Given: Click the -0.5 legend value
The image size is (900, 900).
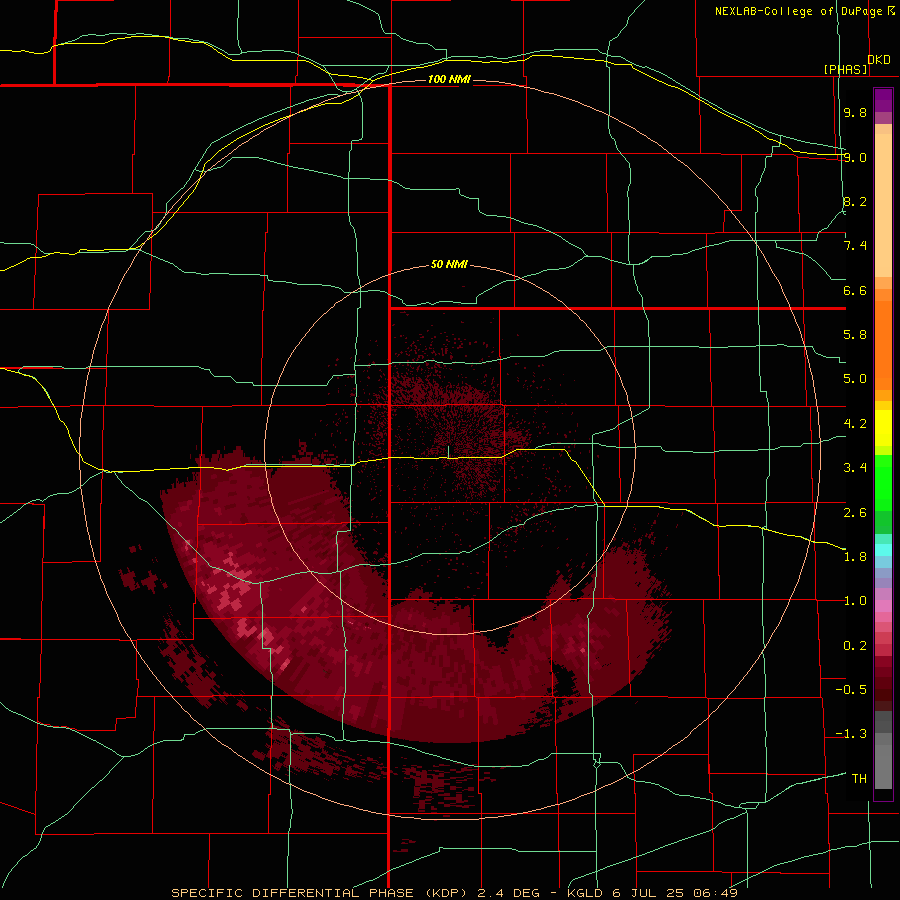Looking at the screenshot, I should click(851, 690).
